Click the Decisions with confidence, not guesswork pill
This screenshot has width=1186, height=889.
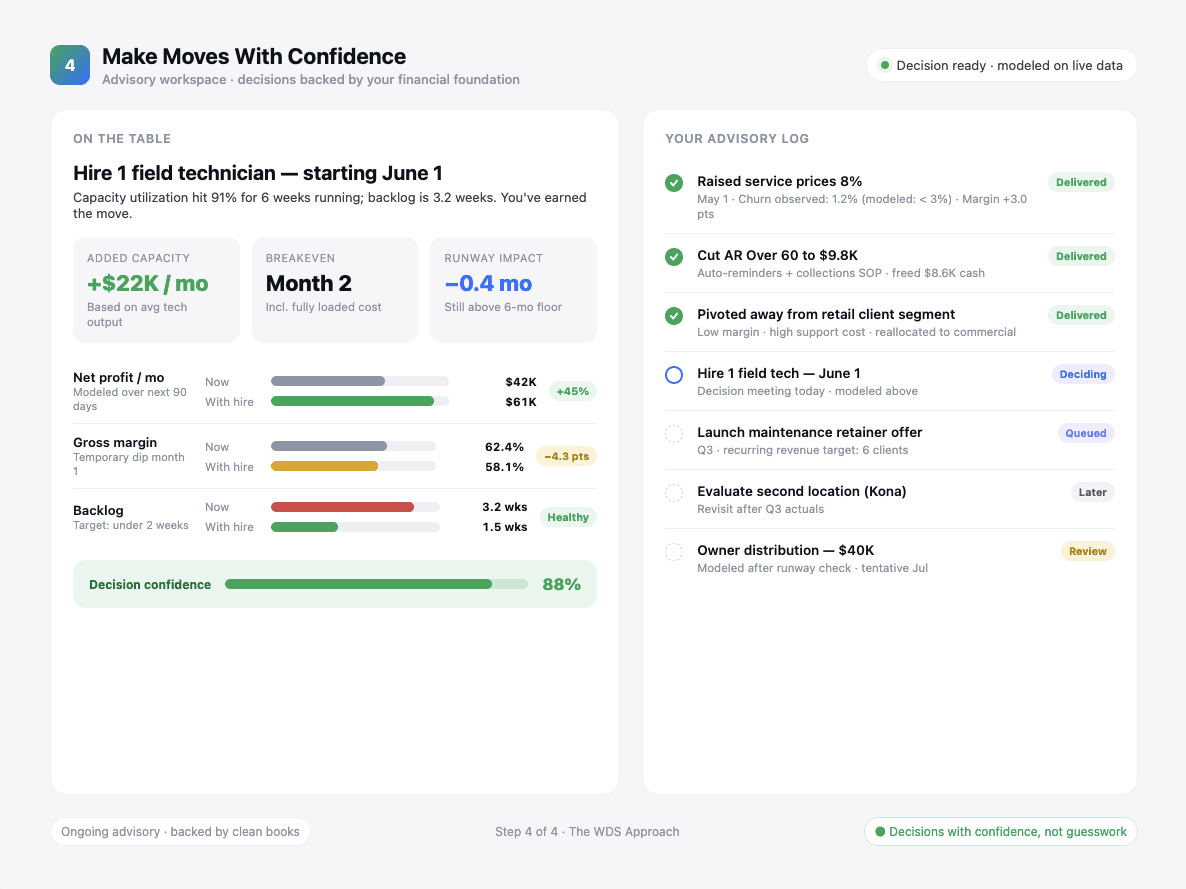(1000, 831)
